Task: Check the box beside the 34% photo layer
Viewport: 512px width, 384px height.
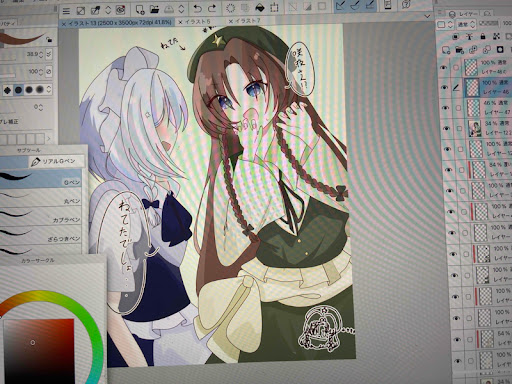Action: click(x=459, y=128)
